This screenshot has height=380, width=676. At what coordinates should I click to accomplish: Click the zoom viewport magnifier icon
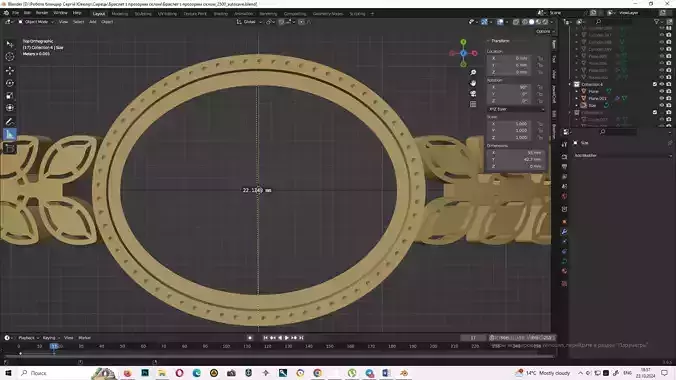pyautogui.click(x=473, y=72)
